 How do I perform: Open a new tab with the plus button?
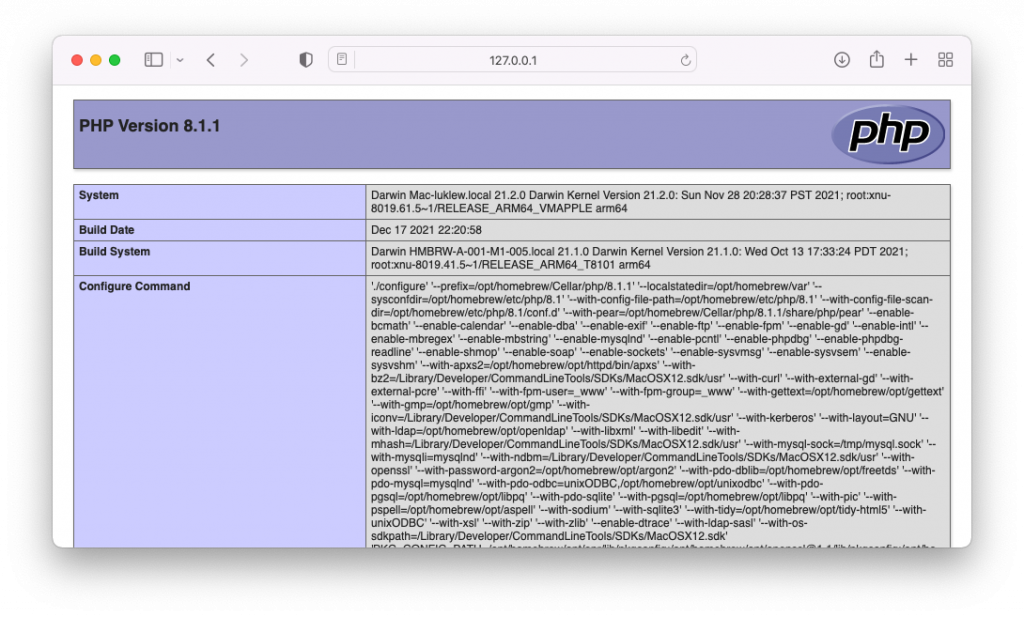coord(910,59)
